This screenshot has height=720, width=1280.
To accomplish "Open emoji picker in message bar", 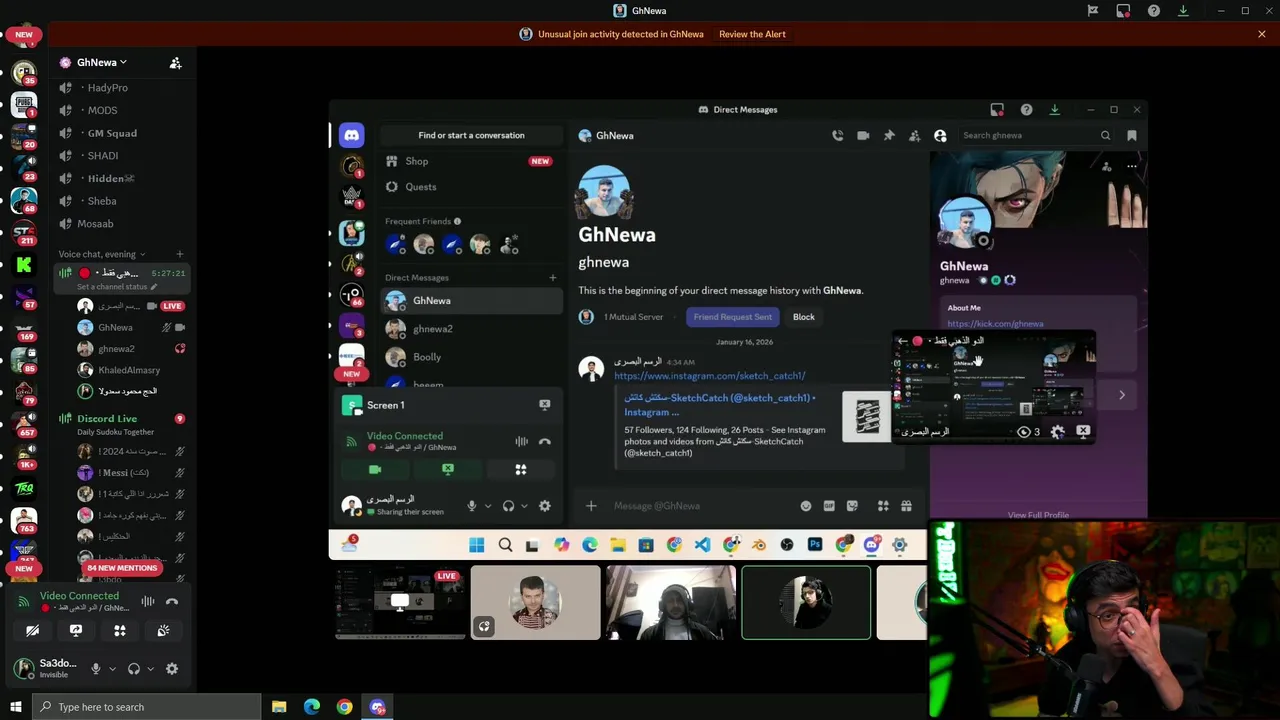I will (806, 506).
